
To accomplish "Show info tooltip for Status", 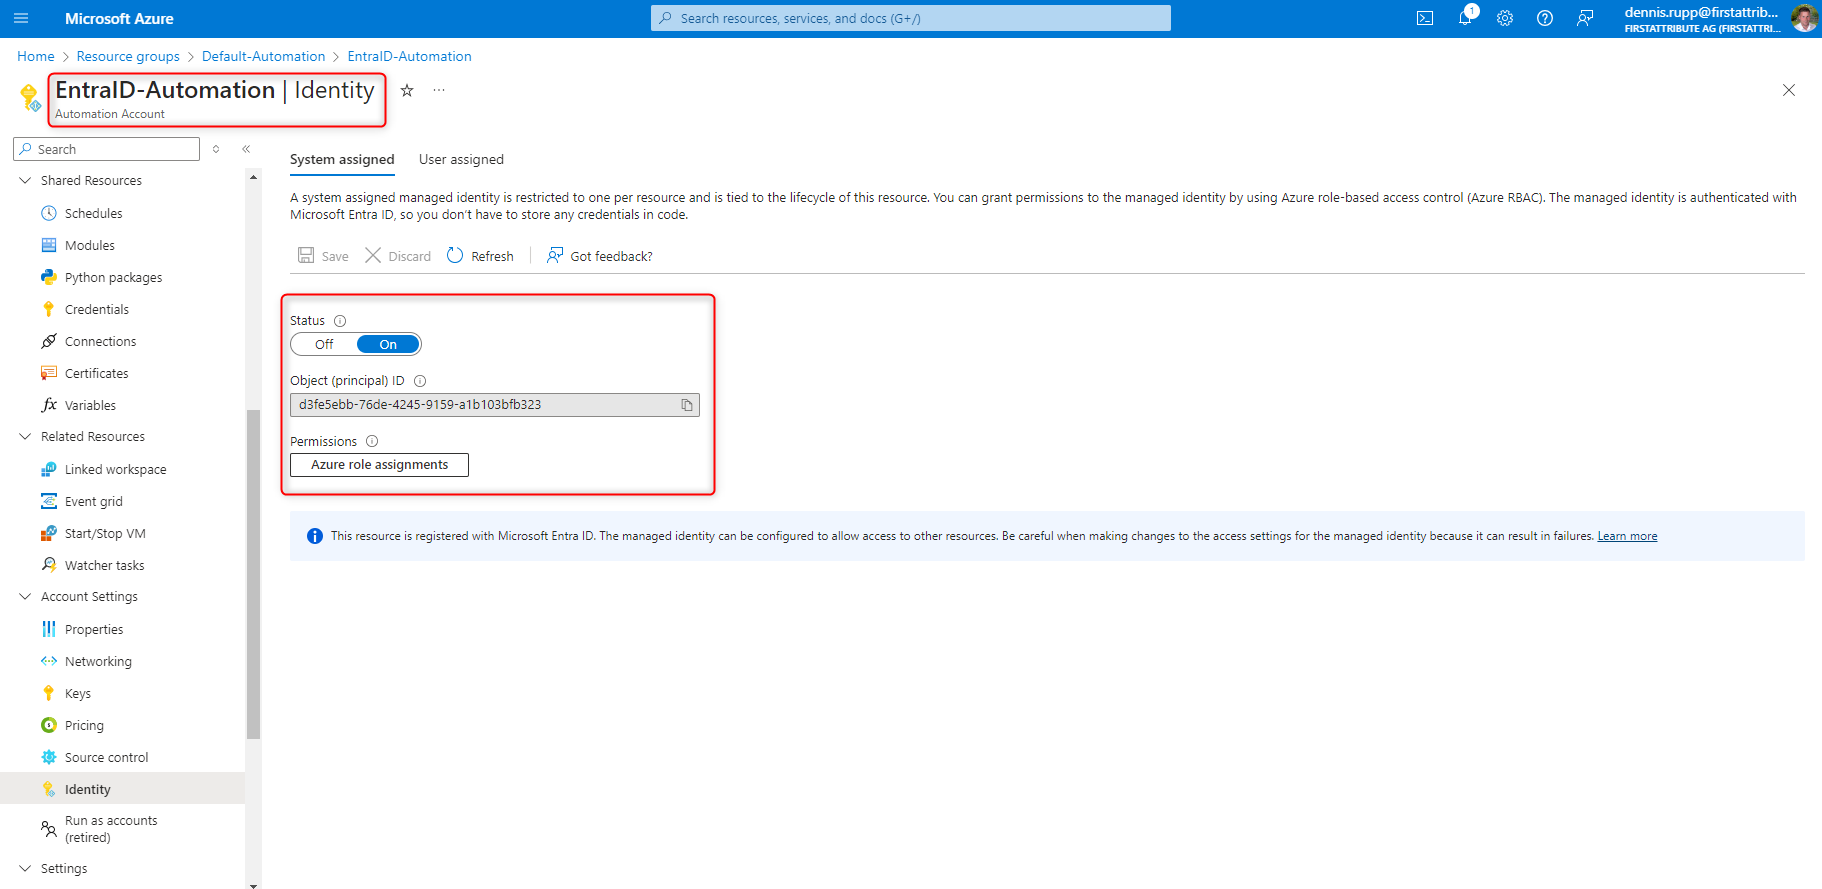I will [340, 321].
